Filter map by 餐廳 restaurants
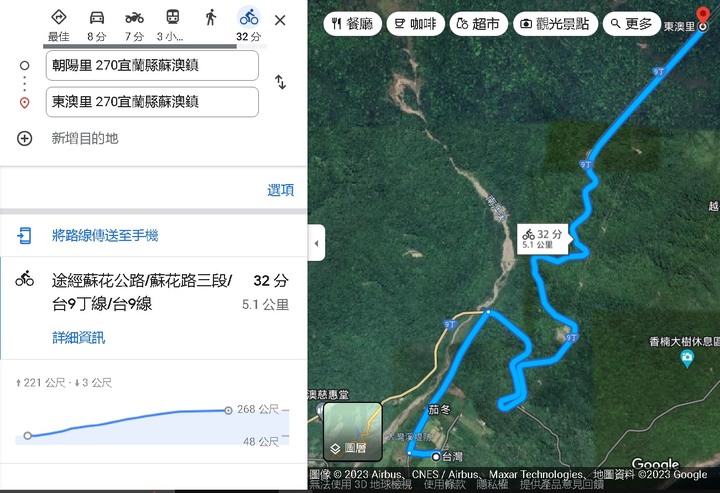720x493 pixels. (x=353, y=23)
